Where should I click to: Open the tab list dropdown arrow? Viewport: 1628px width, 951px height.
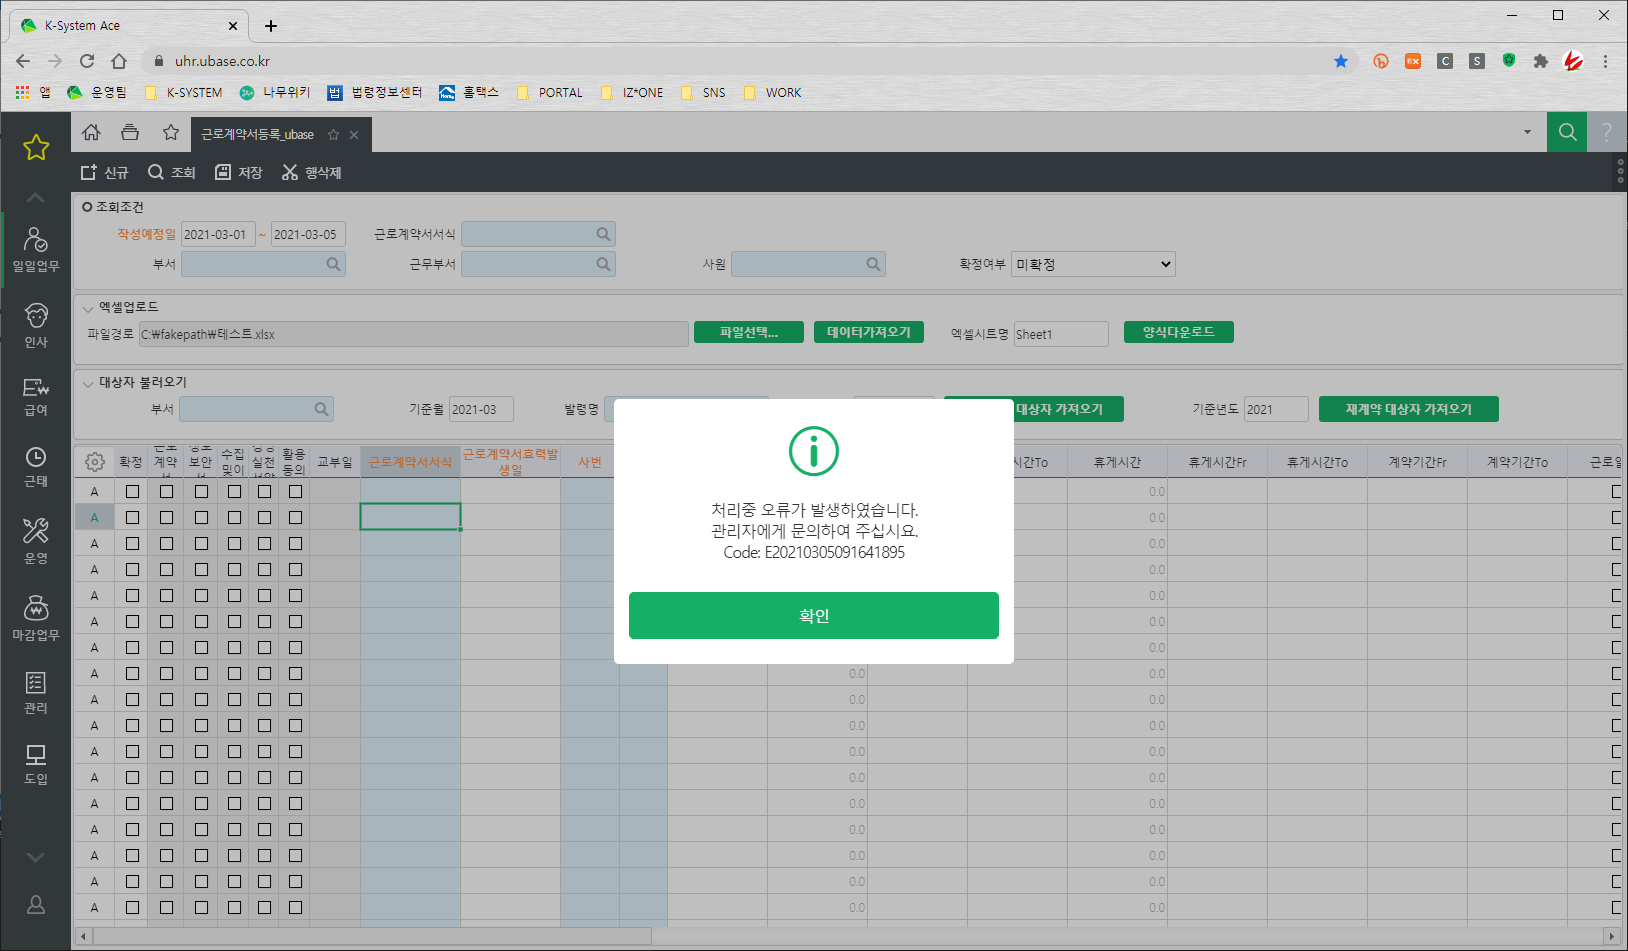click(x=1527, y=132)
